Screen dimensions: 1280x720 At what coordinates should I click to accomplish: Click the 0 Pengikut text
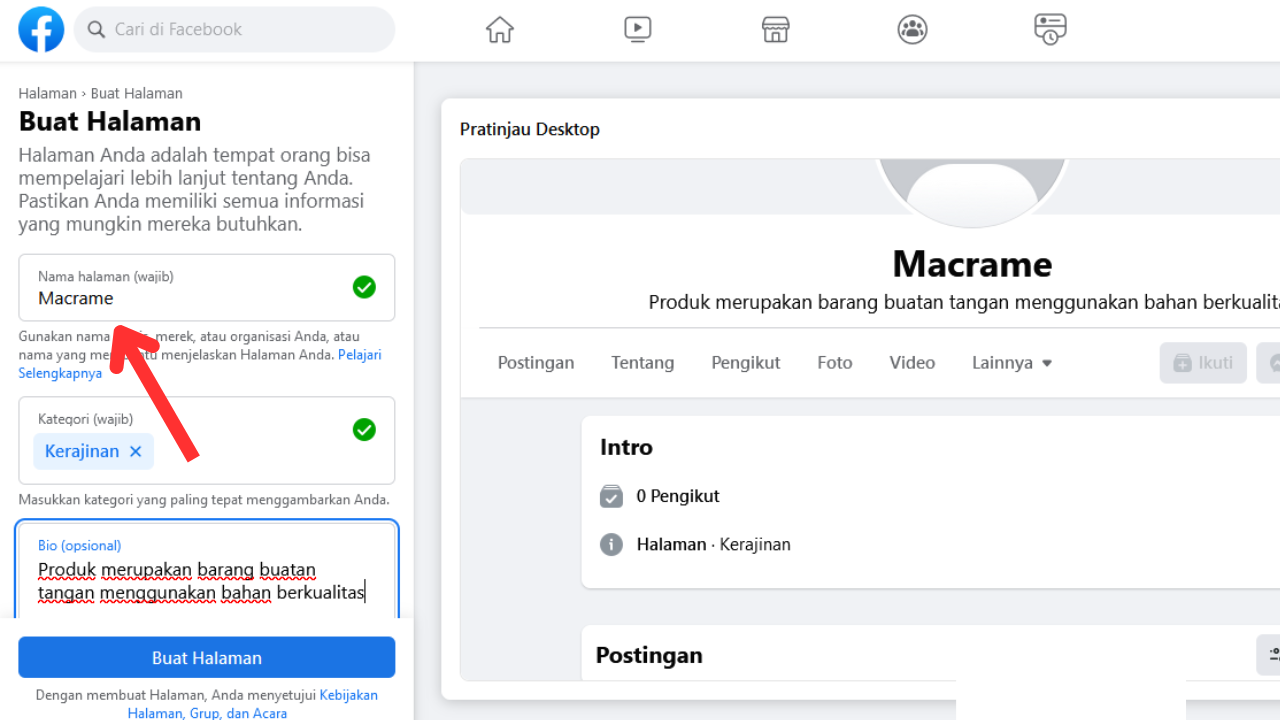(678, 496)
